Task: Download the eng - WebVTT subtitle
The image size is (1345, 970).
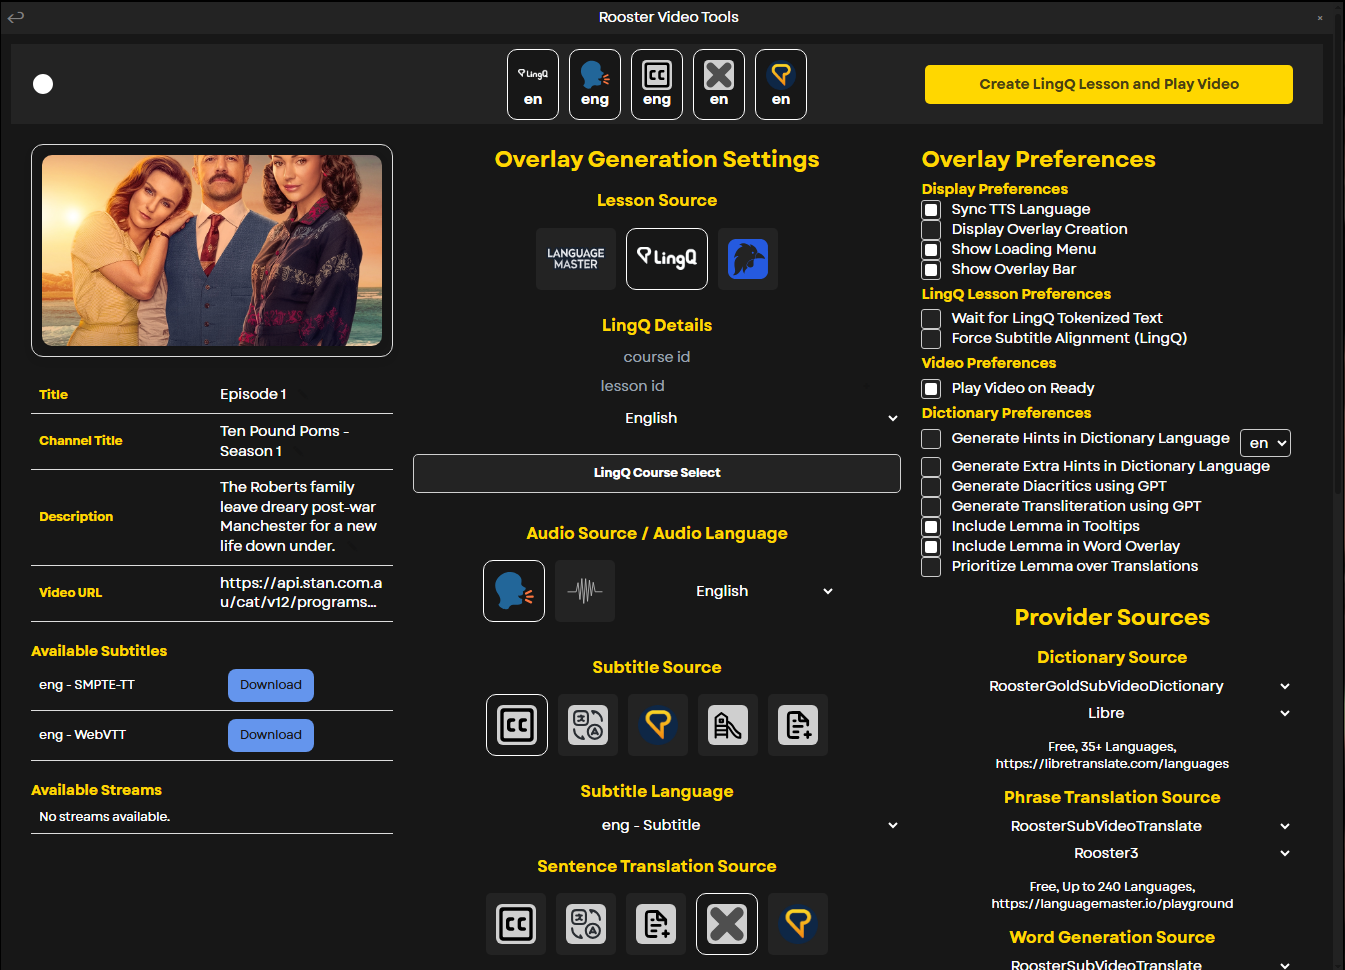Action: point(271,735)
